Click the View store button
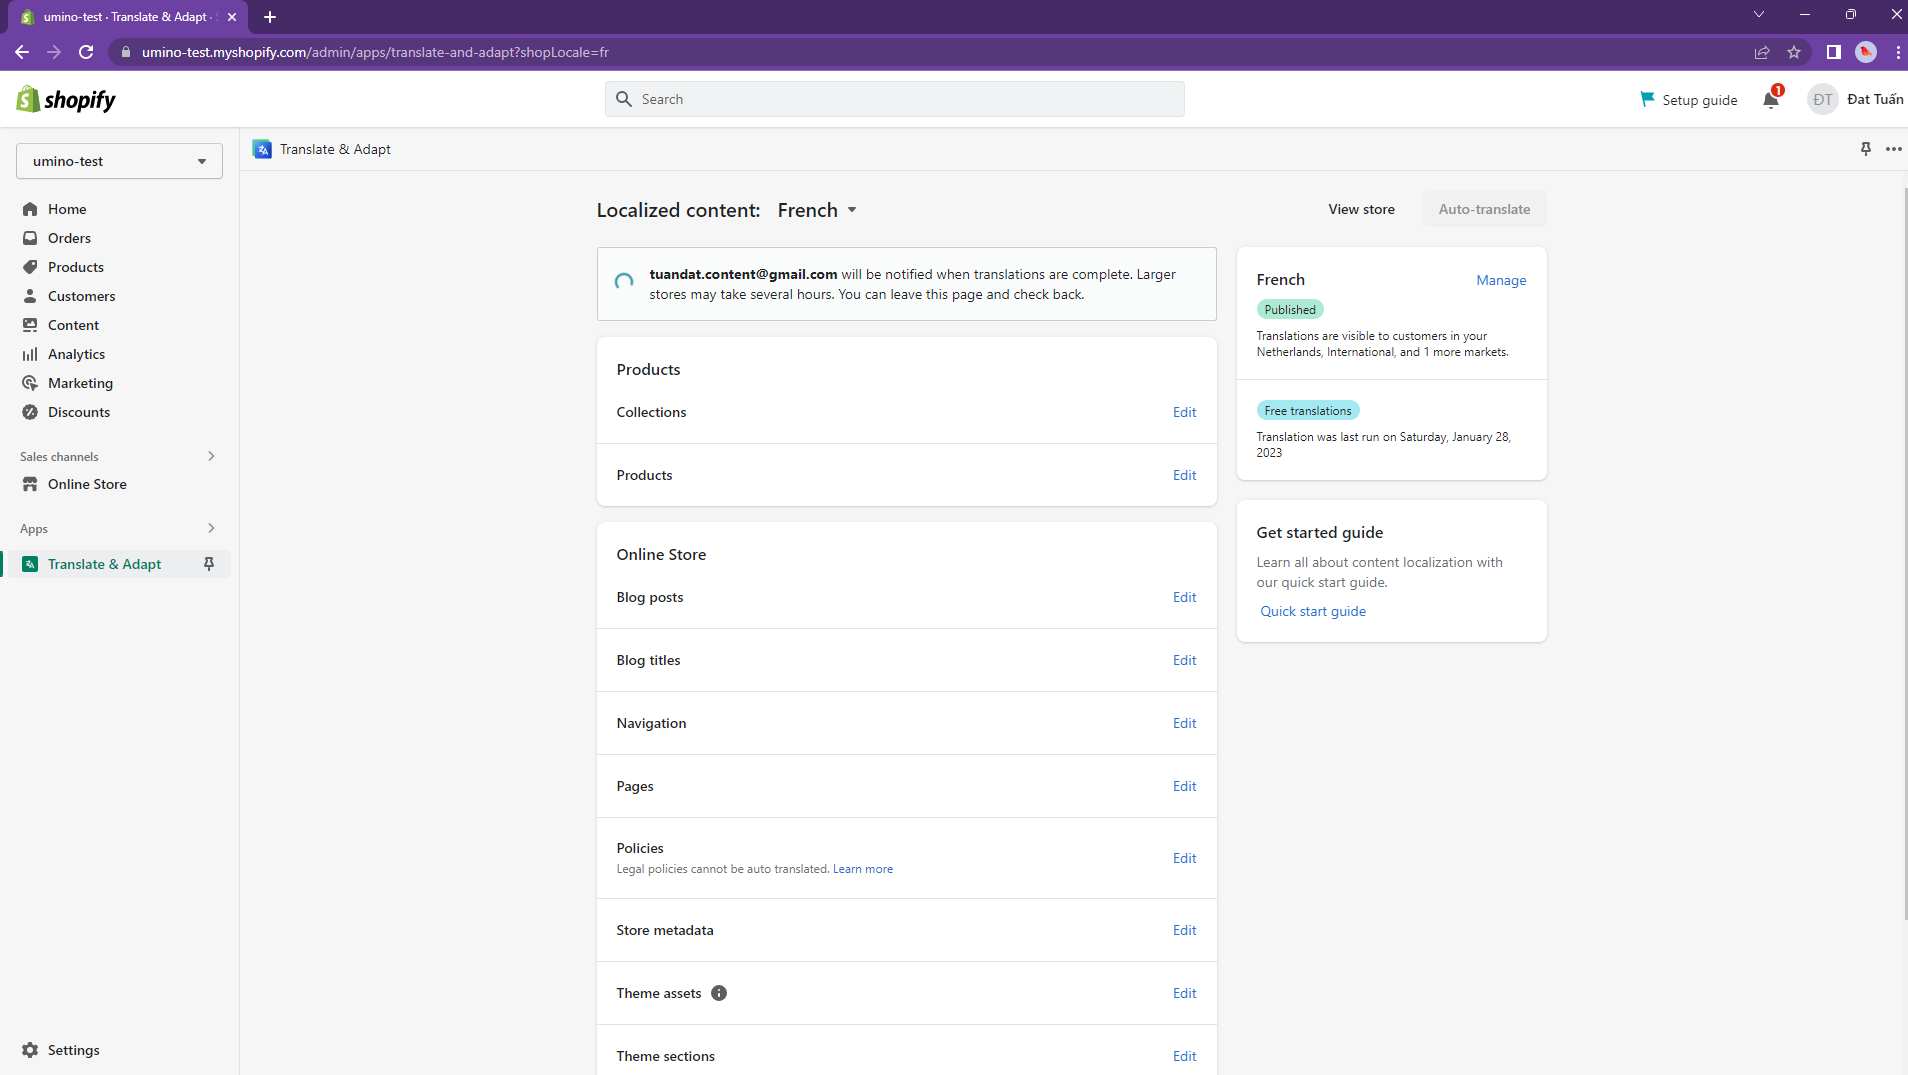 tap(1361, 209)
